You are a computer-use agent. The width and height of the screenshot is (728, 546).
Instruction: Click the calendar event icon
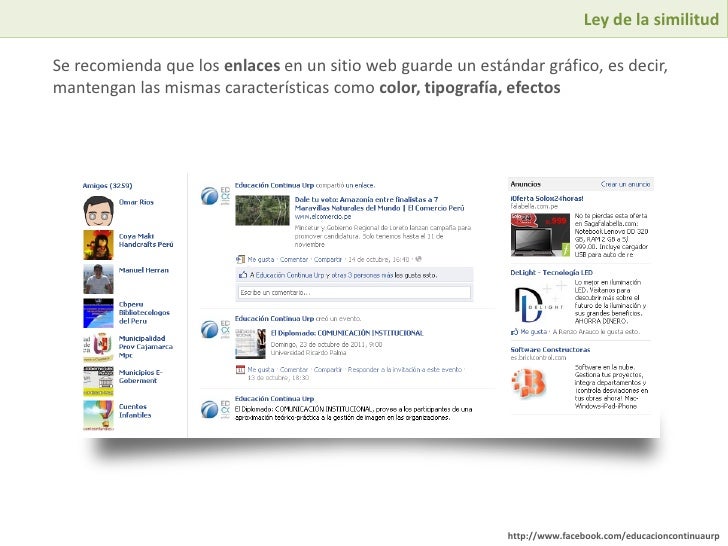pyautogui.click(x=240, y=370)
